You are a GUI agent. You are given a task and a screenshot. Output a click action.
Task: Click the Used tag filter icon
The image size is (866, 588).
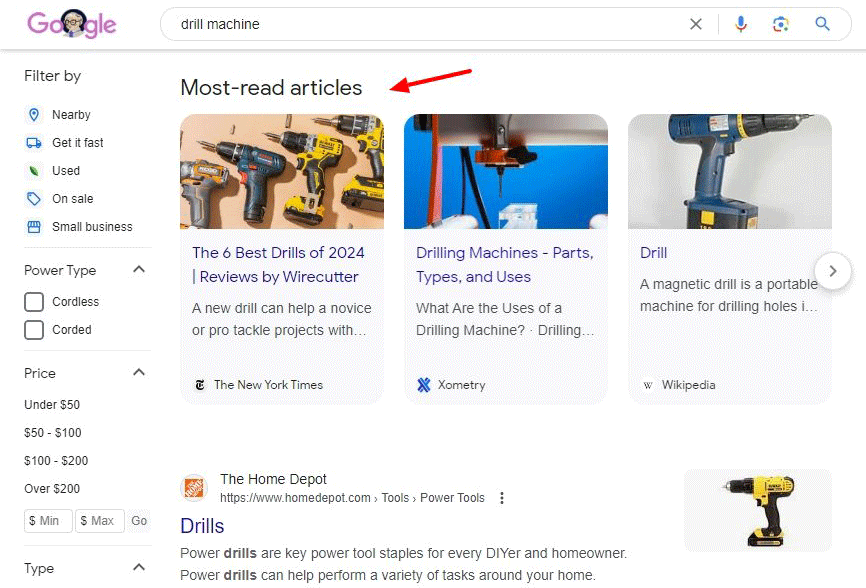35,170
